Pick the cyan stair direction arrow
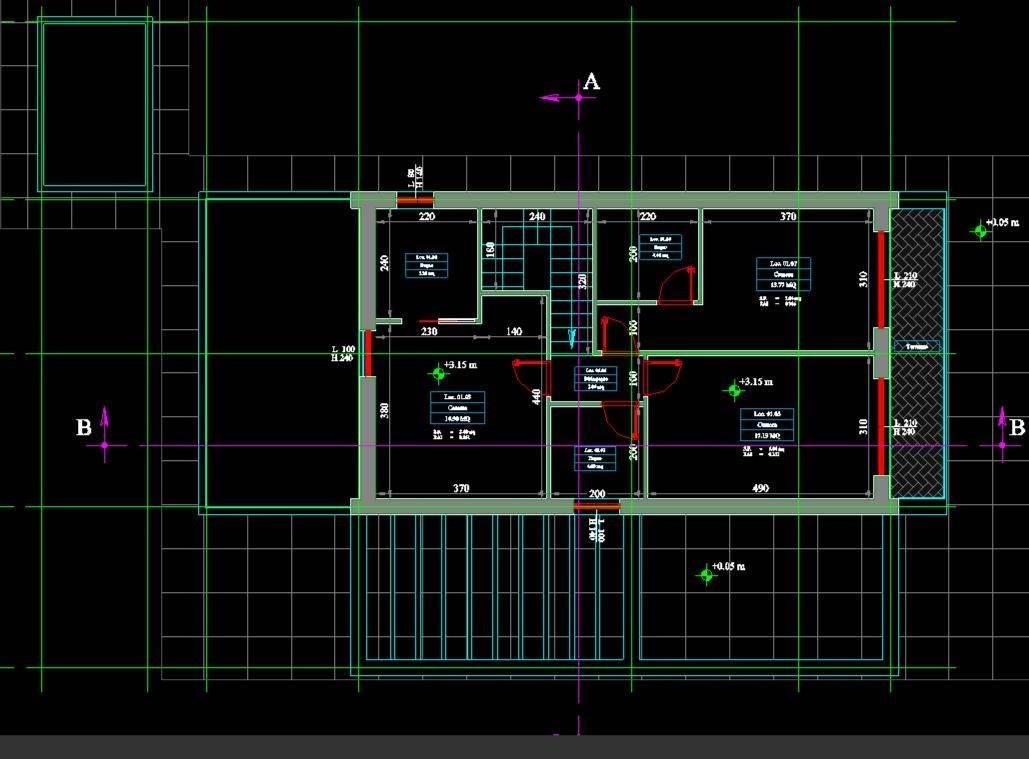The height and width of the screenshot is (759, 1029). [571, 338]
